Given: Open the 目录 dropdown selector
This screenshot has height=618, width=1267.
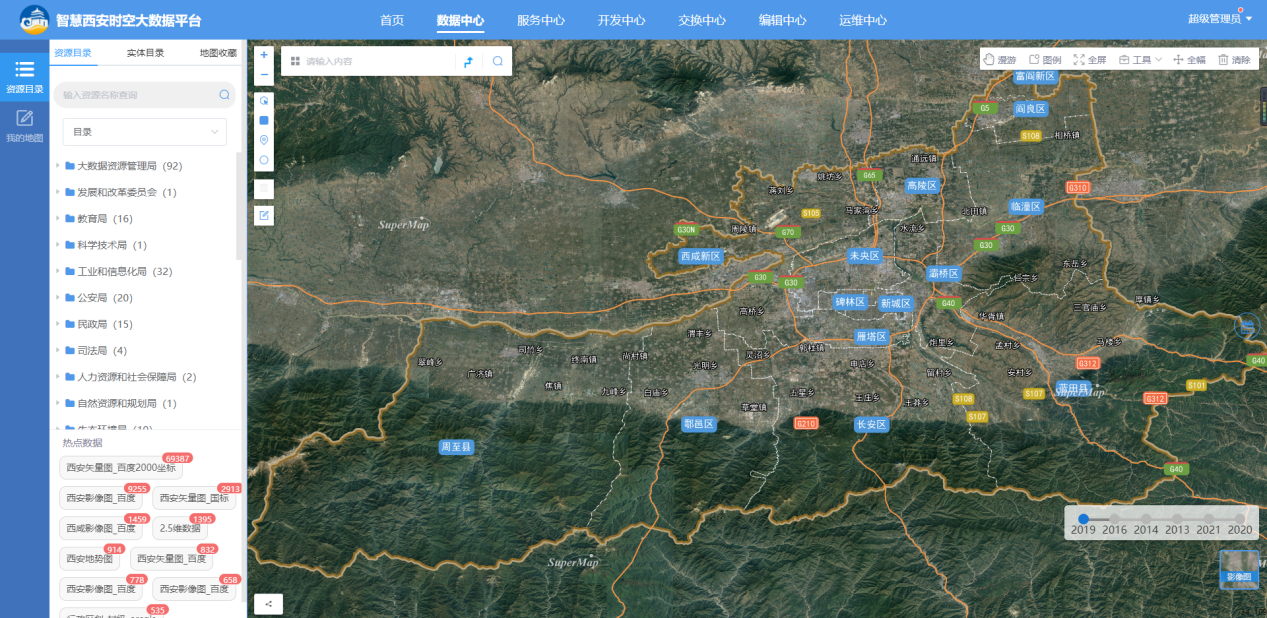Looking at the screenshot, I should pos(144,132).
